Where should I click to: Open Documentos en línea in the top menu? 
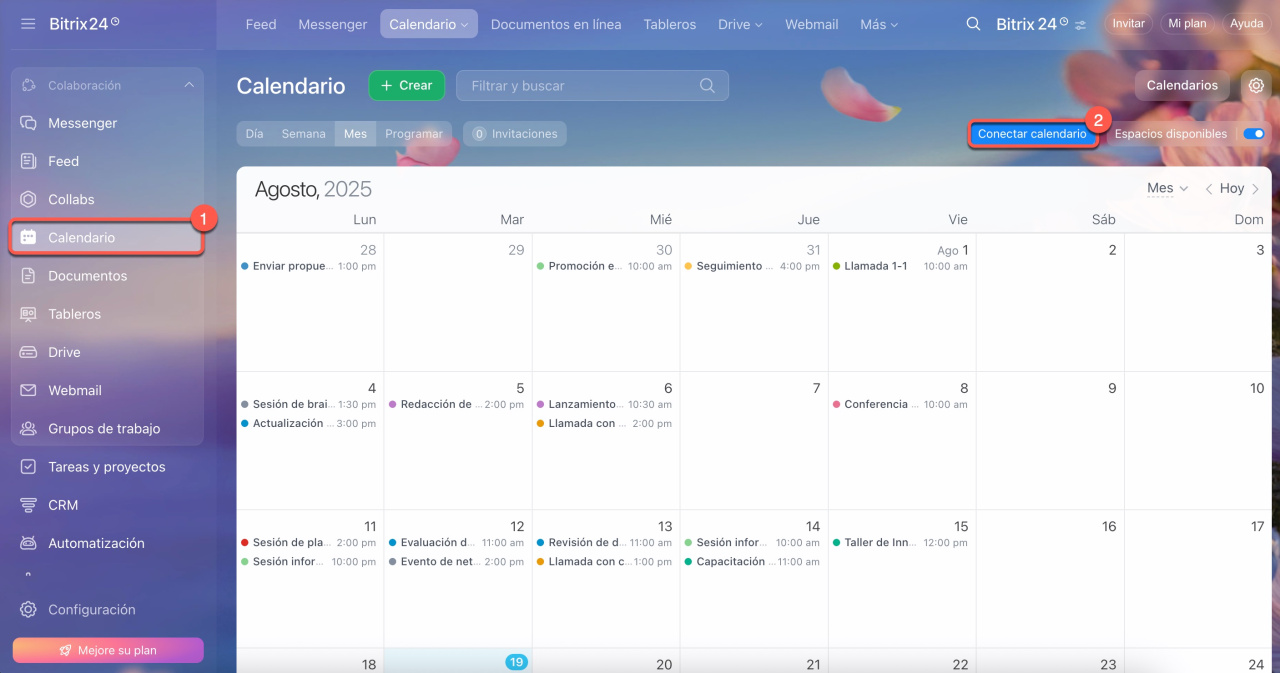[x=556, y=24]
